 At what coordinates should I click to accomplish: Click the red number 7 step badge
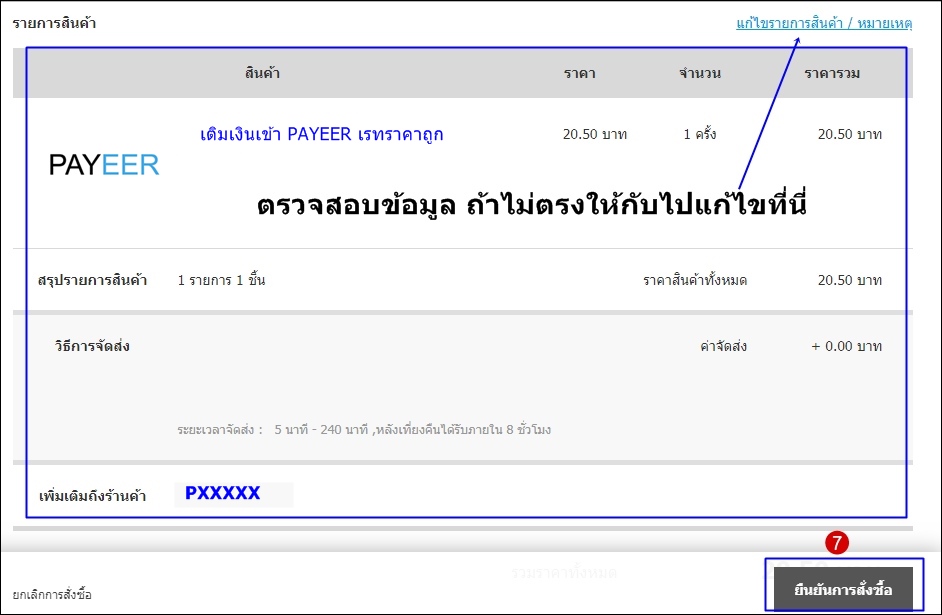837,542
